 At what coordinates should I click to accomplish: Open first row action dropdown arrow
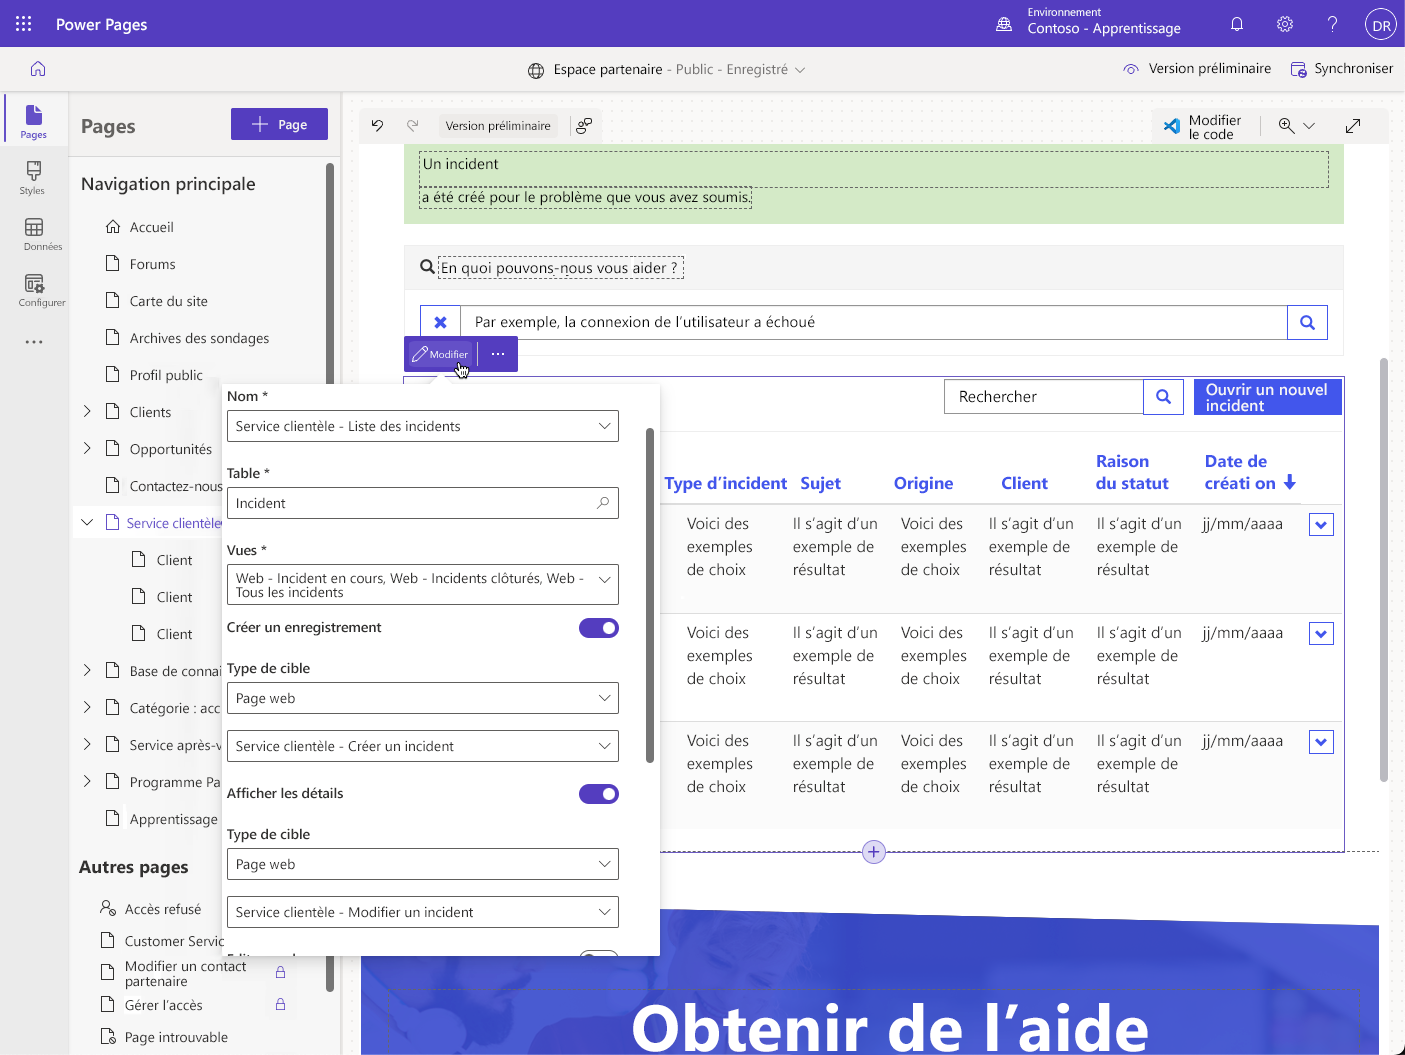tap(1321, 525)
